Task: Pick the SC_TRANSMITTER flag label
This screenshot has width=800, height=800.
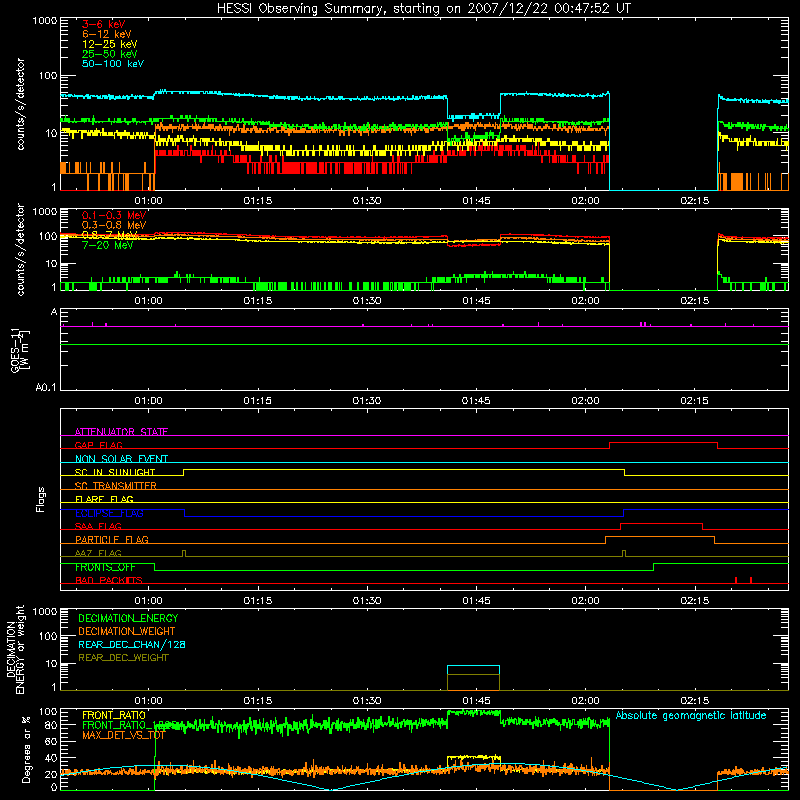Action: (x=116, y=486)
